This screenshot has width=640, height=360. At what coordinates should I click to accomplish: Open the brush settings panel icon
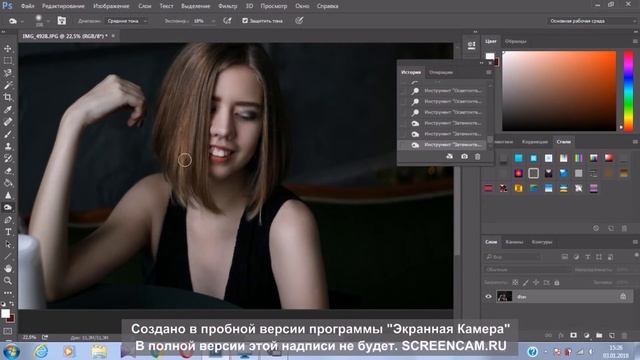(x=62, y=20)
